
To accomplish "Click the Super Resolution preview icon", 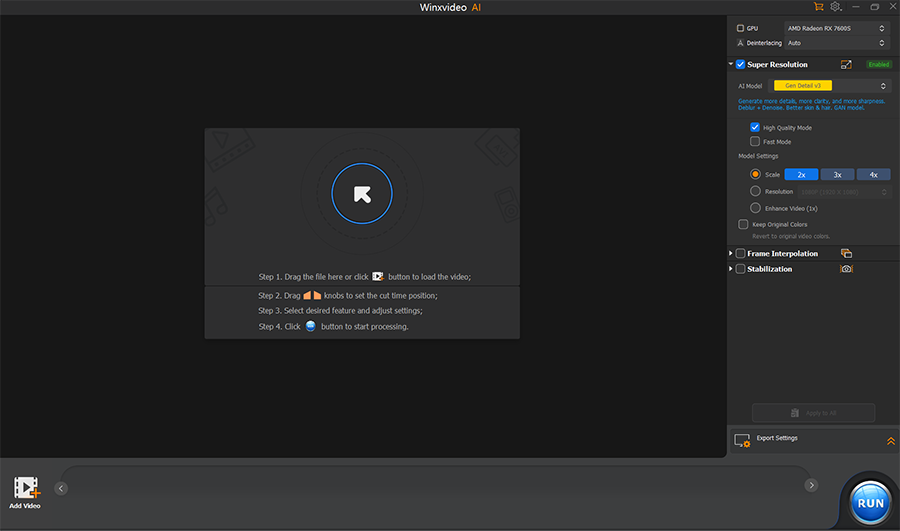I will [x=846, y=64].
